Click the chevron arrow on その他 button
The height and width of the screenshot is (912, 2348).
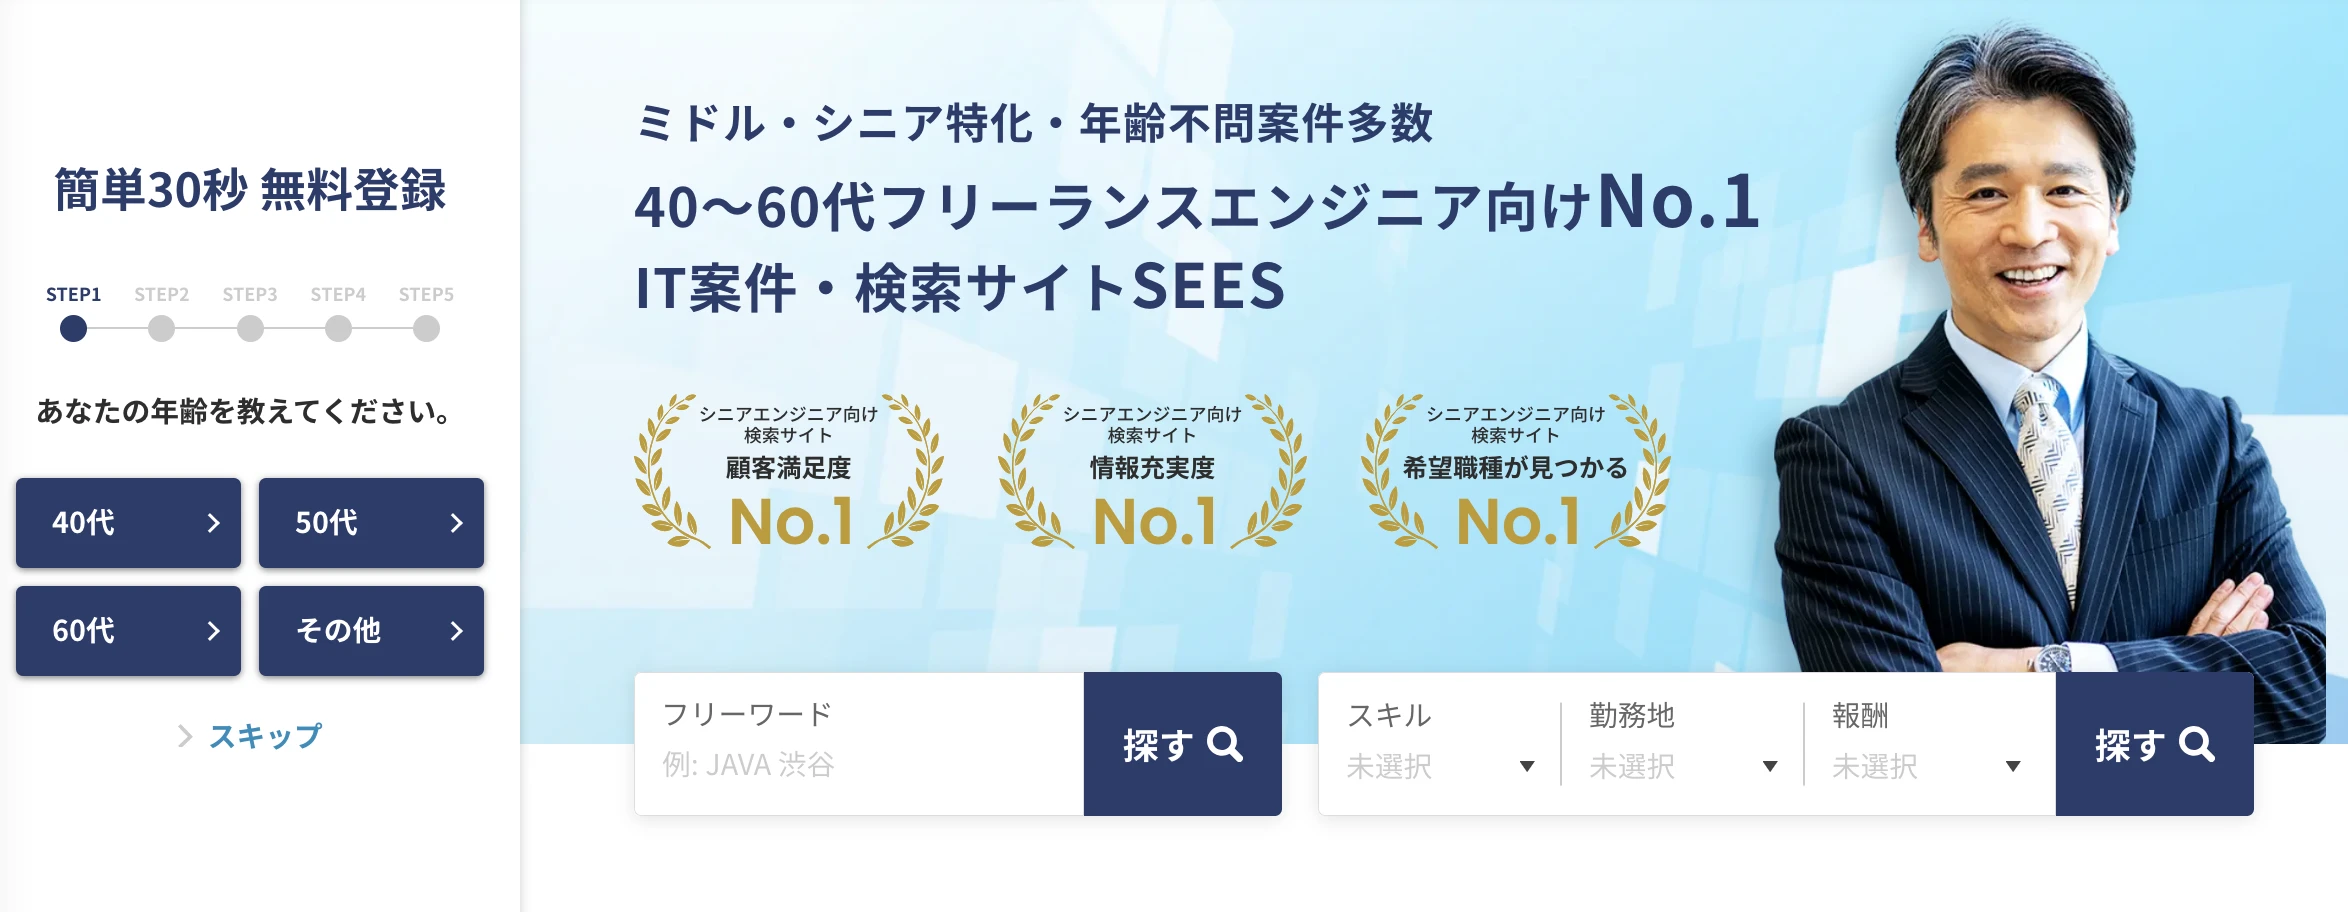click(456, 631)
